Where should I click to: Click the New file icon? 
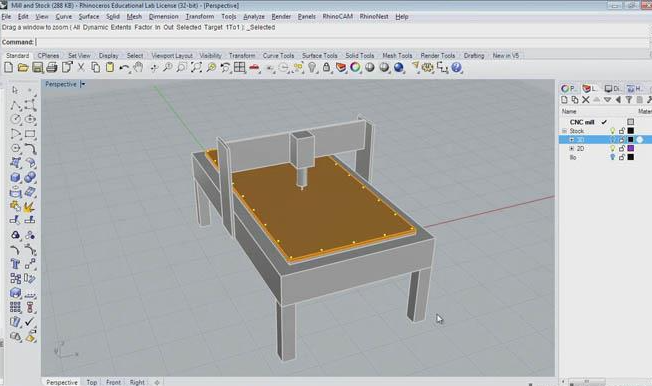[8, 67]
